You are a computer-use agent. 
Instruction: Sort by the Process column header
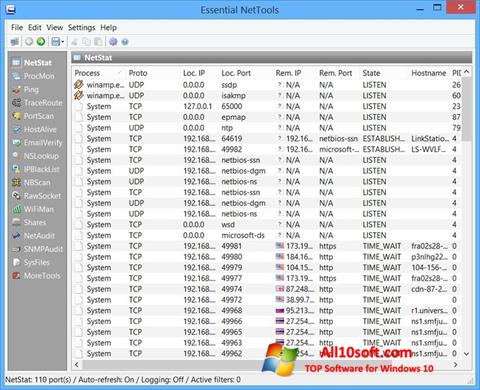pyautogui.click(x=99, y=73)
